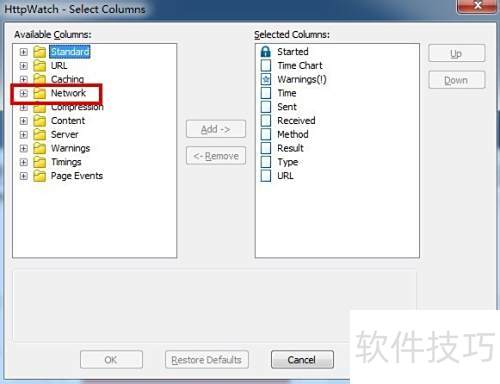The width and height of the screenshot is (500, 384).
Task: Expand the Server folder node
Action: point(23,135)
